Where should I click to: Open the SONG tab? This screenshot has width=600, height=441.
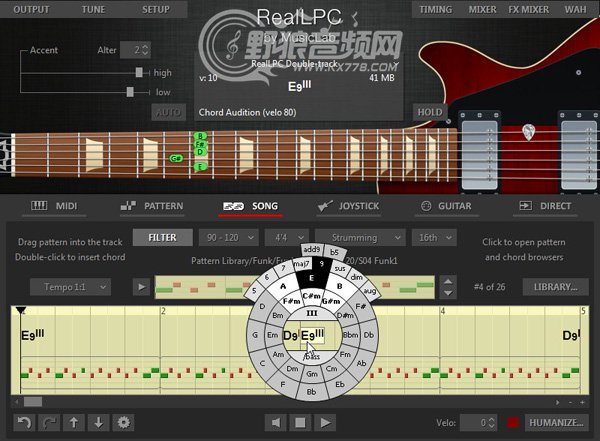click(251, 206)
